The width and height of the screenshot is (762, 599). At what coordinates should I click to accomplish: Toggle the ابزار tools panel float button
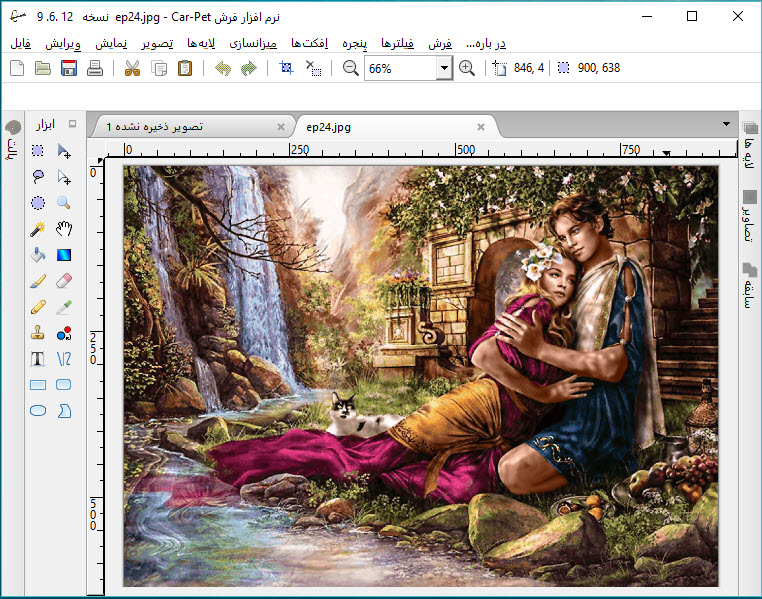(x=72, y=124)
